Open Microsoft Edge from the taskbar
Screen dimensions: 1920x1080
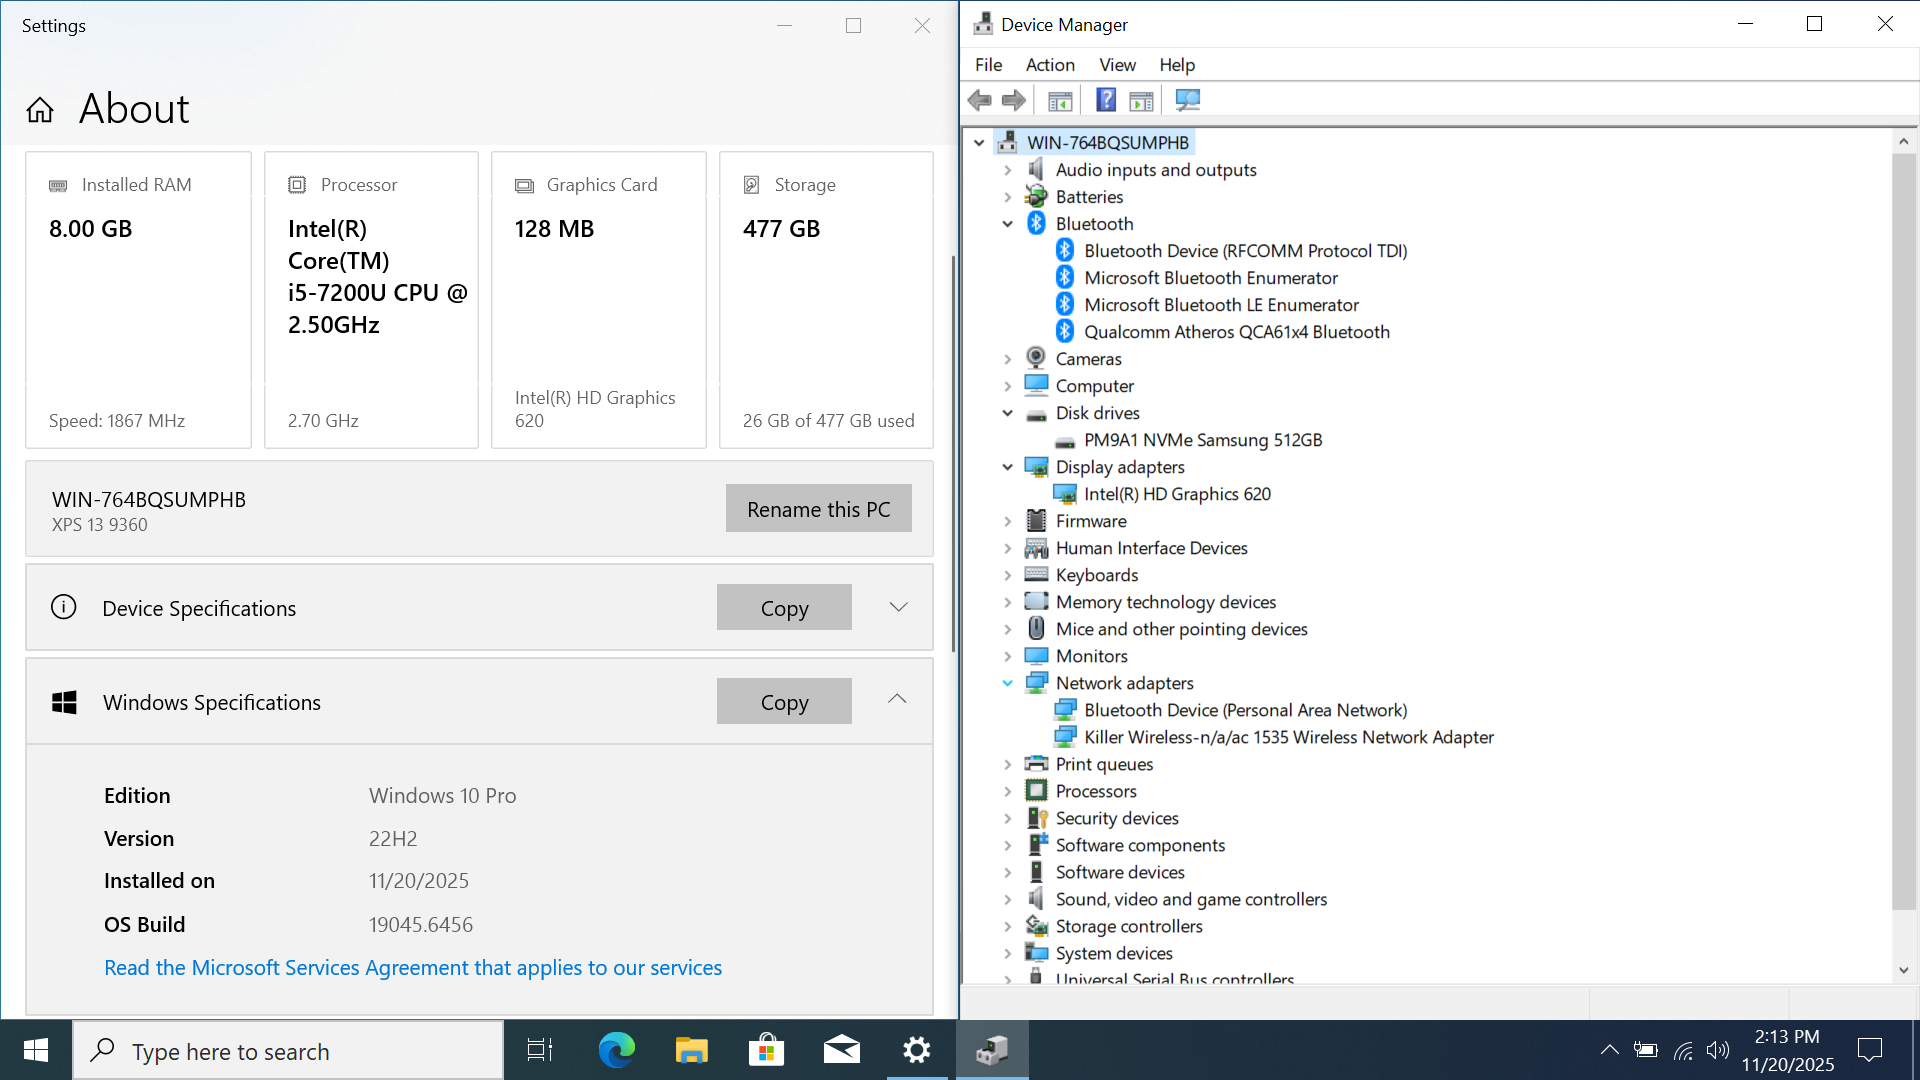click(x=616, y=1050)
